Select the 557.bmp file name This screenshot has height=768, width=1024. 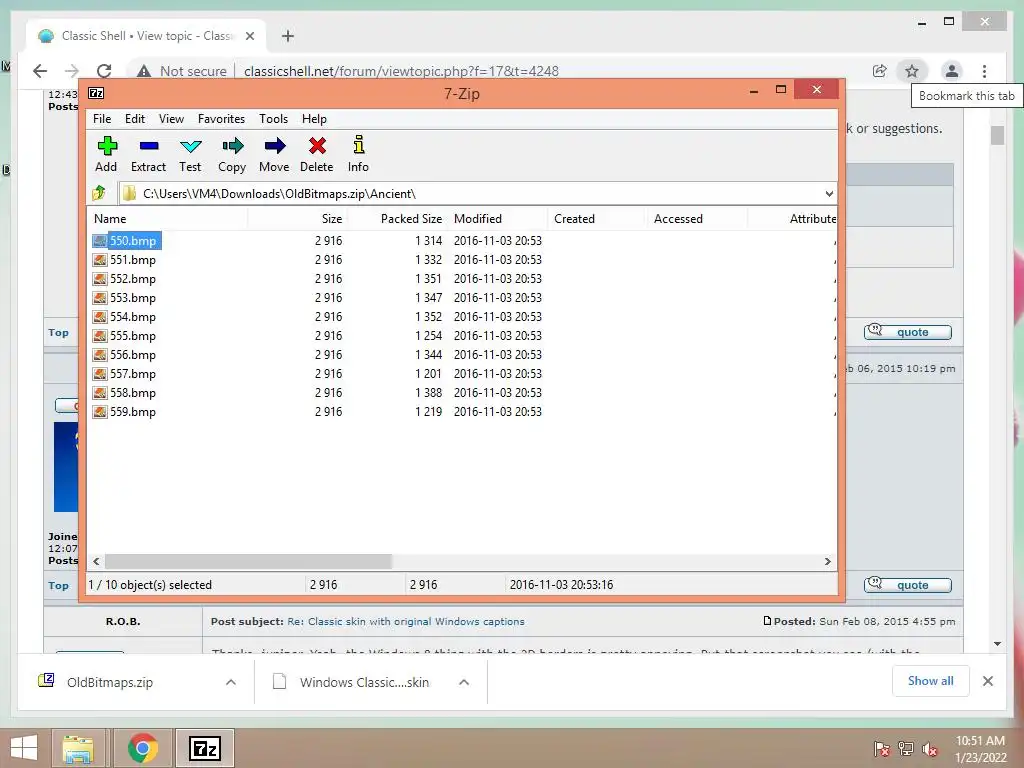point(133,374)
